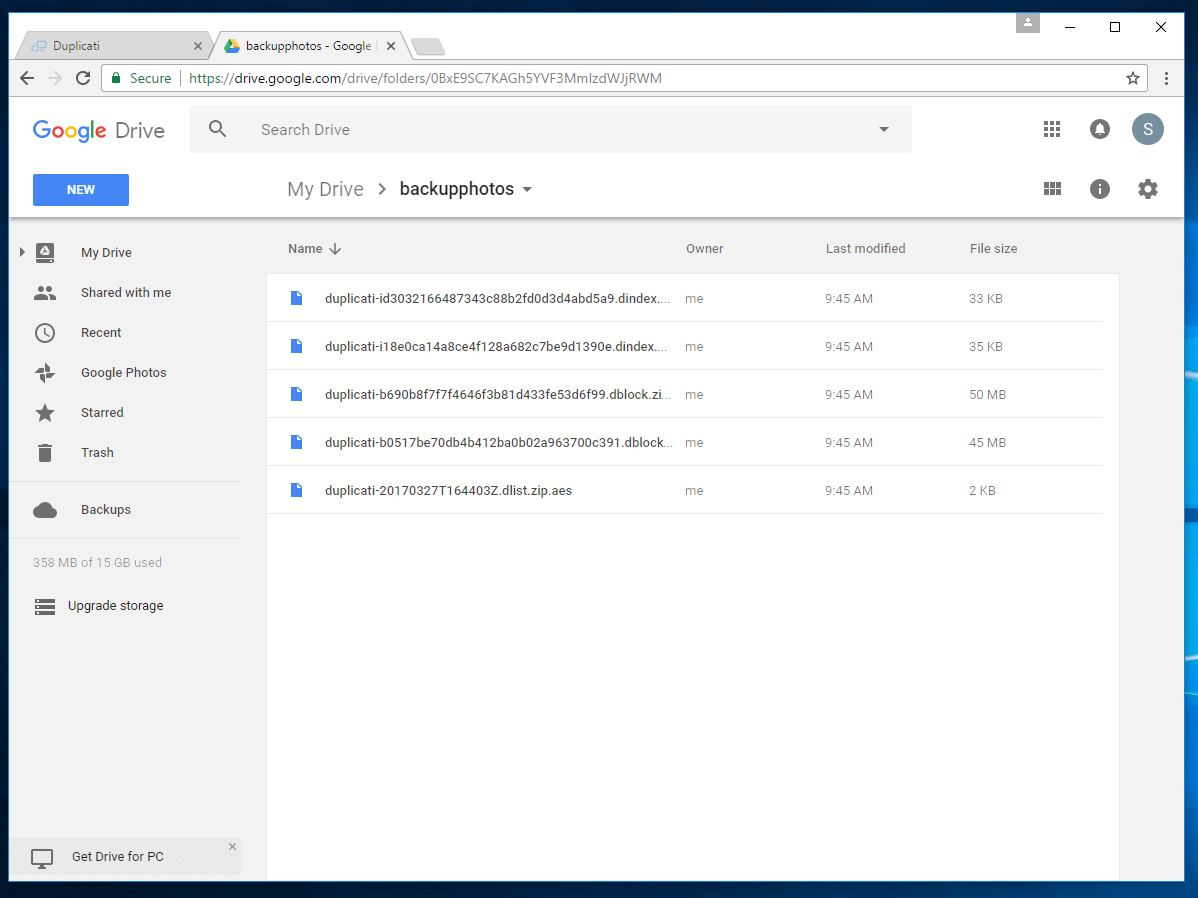Bookmark this page with star icon
This screenshot has height=898, width=1198.
tap(1133, 78)
